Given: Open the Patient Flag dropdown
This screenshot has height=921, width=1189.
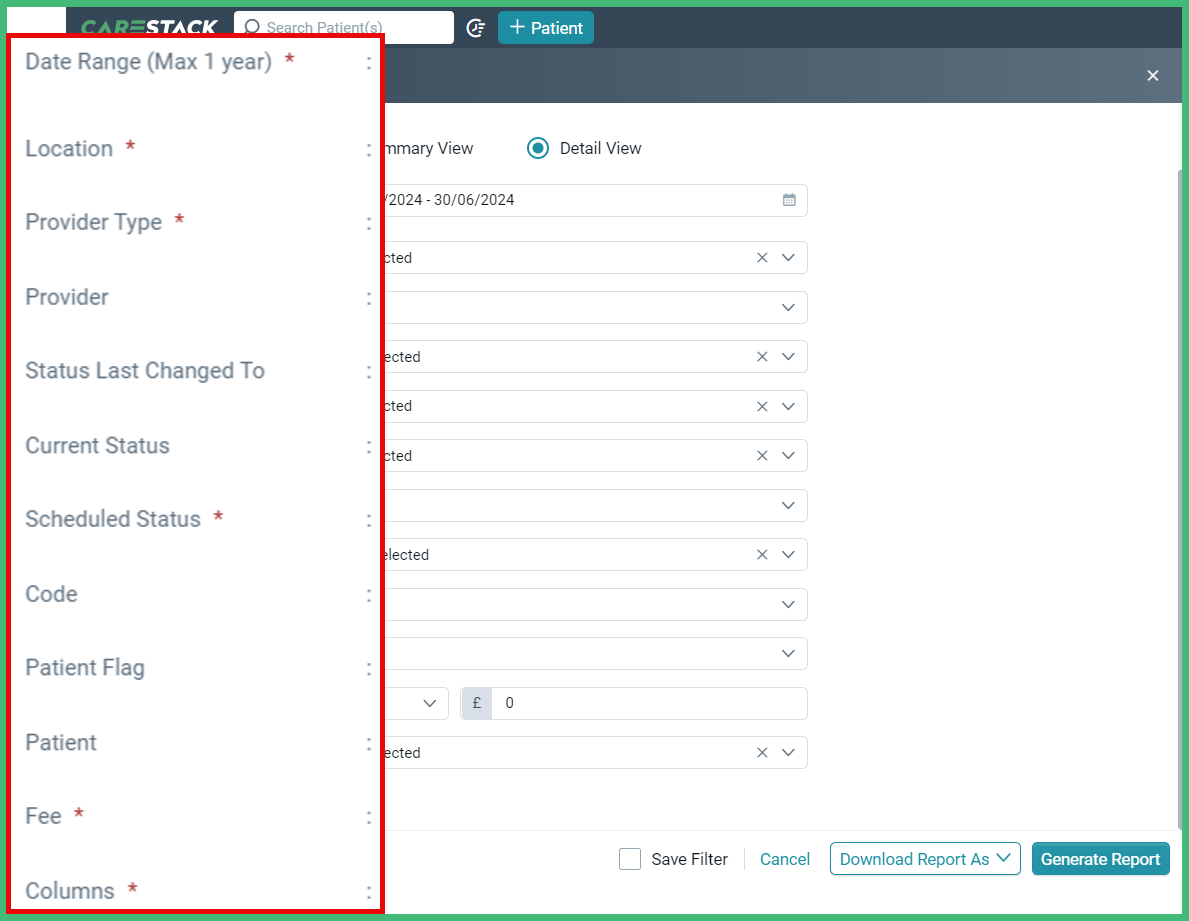Looking at the screenshot, I should pyautogui.click(x=787, y=604).
